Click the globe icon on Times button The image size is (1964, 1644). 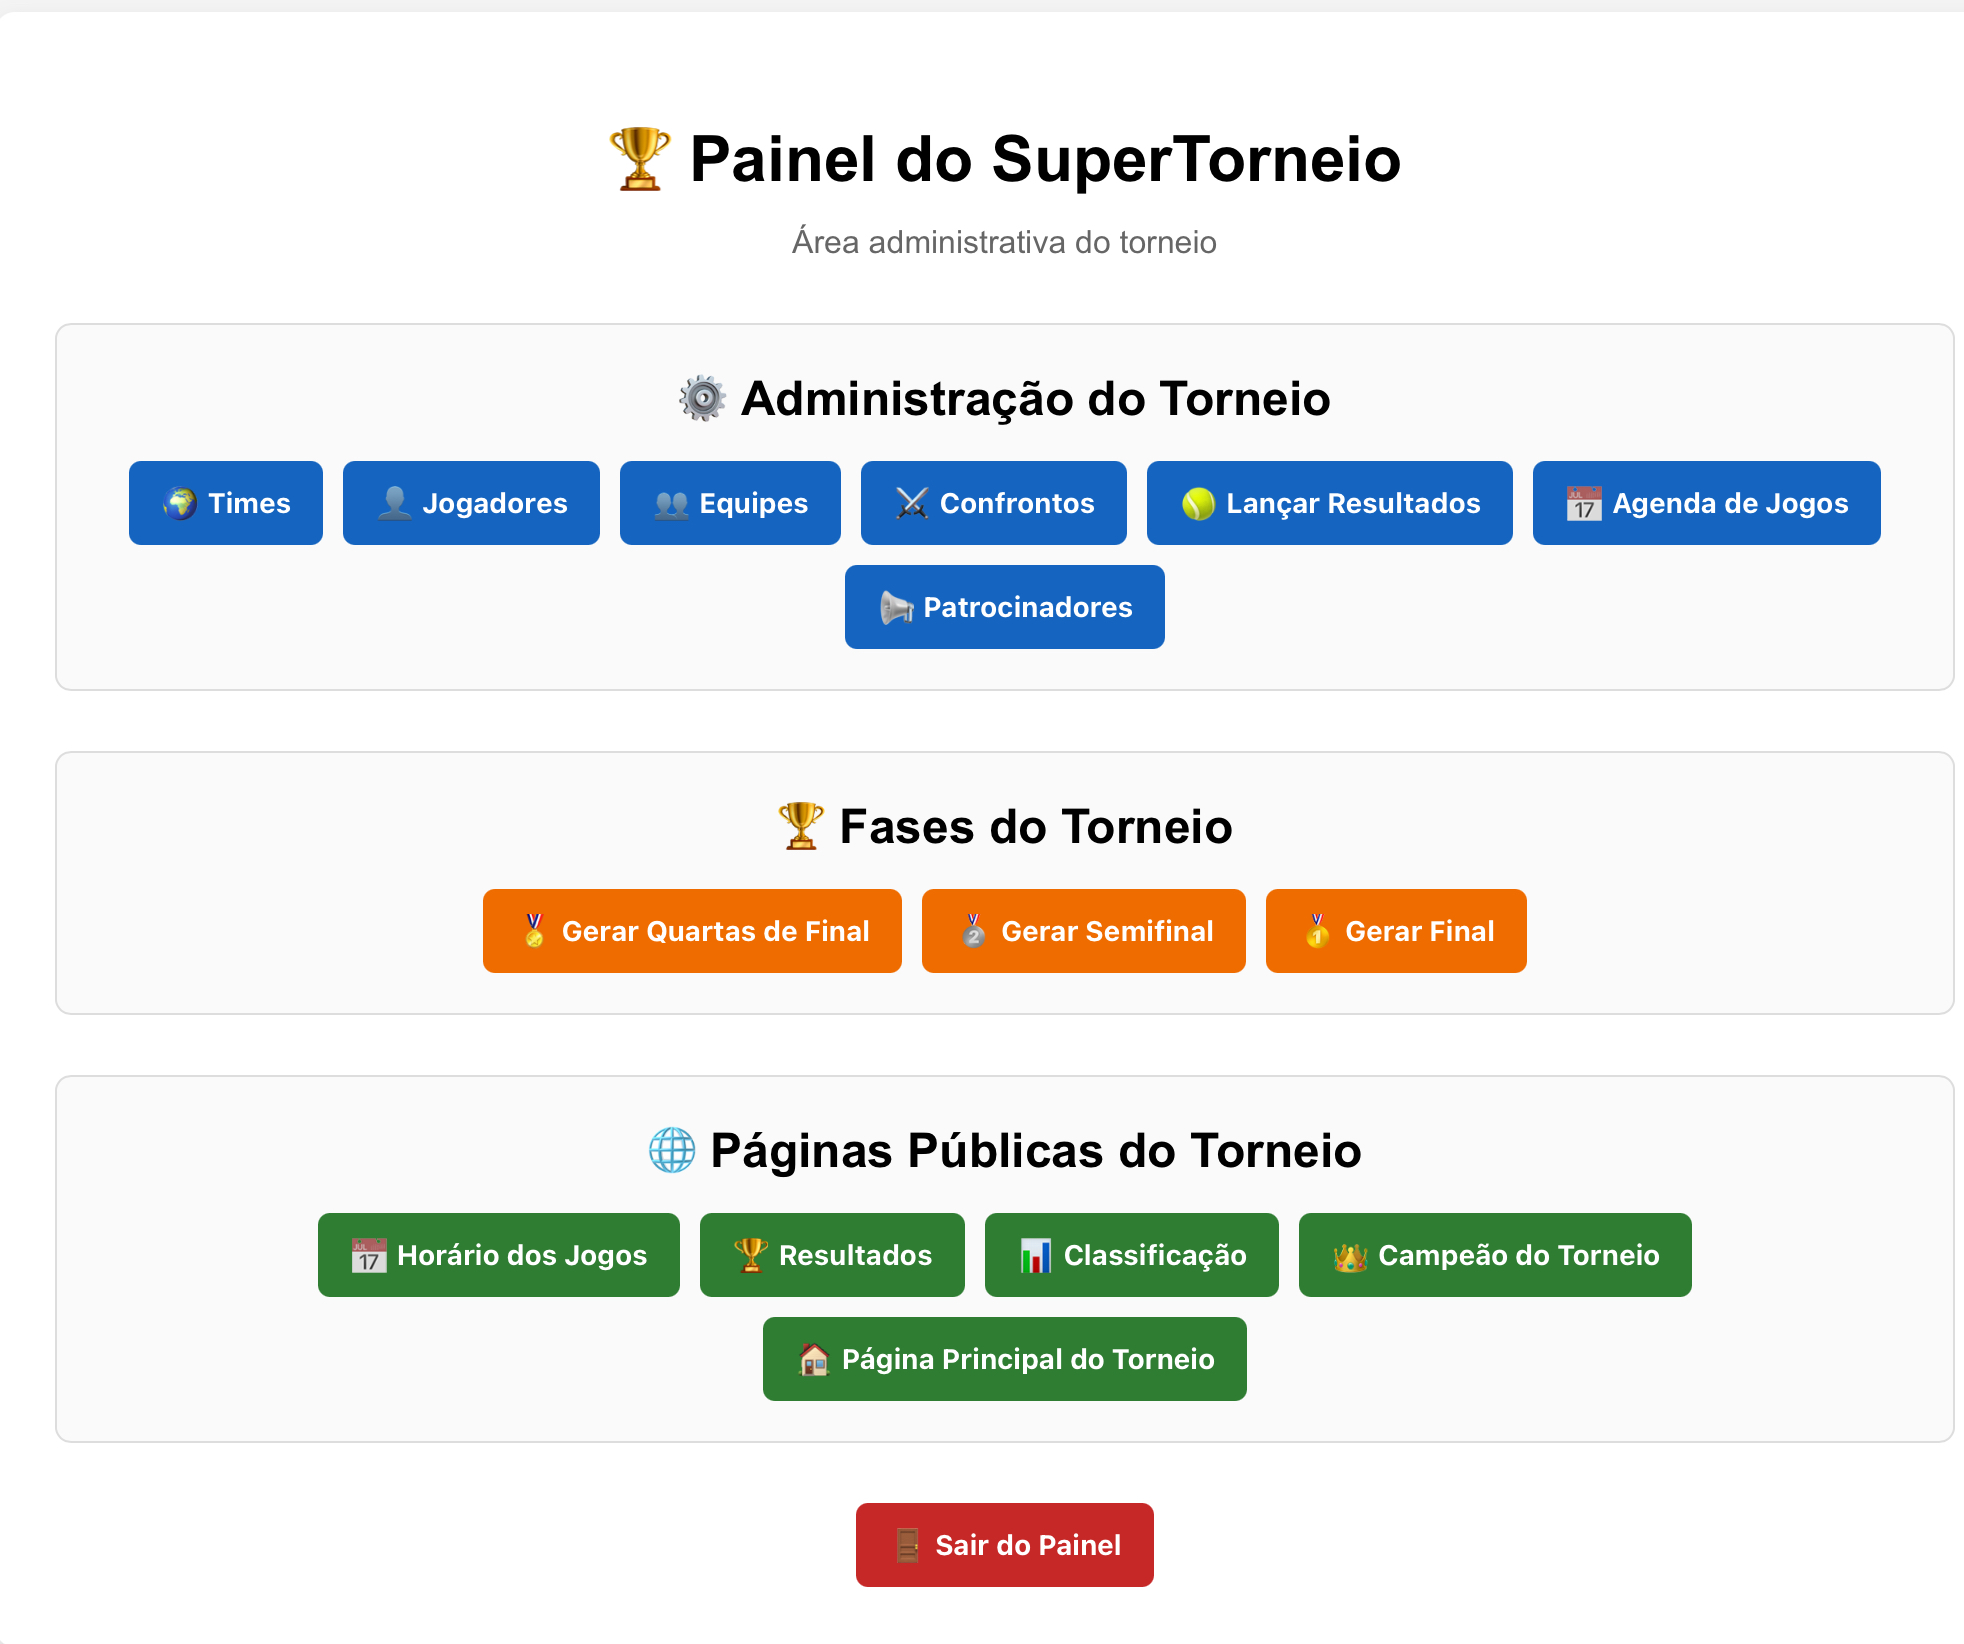click(180, 503)
